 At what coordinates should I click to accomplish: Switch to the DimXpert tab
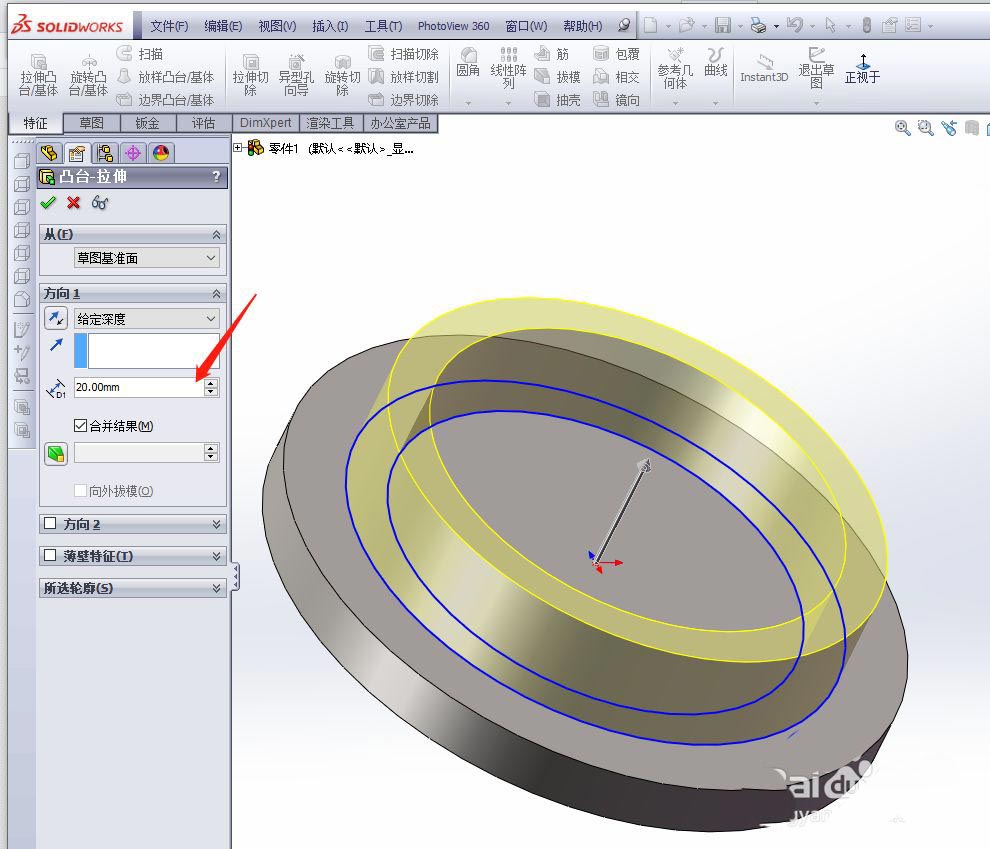pyautogui.click(x=266, y=123)
